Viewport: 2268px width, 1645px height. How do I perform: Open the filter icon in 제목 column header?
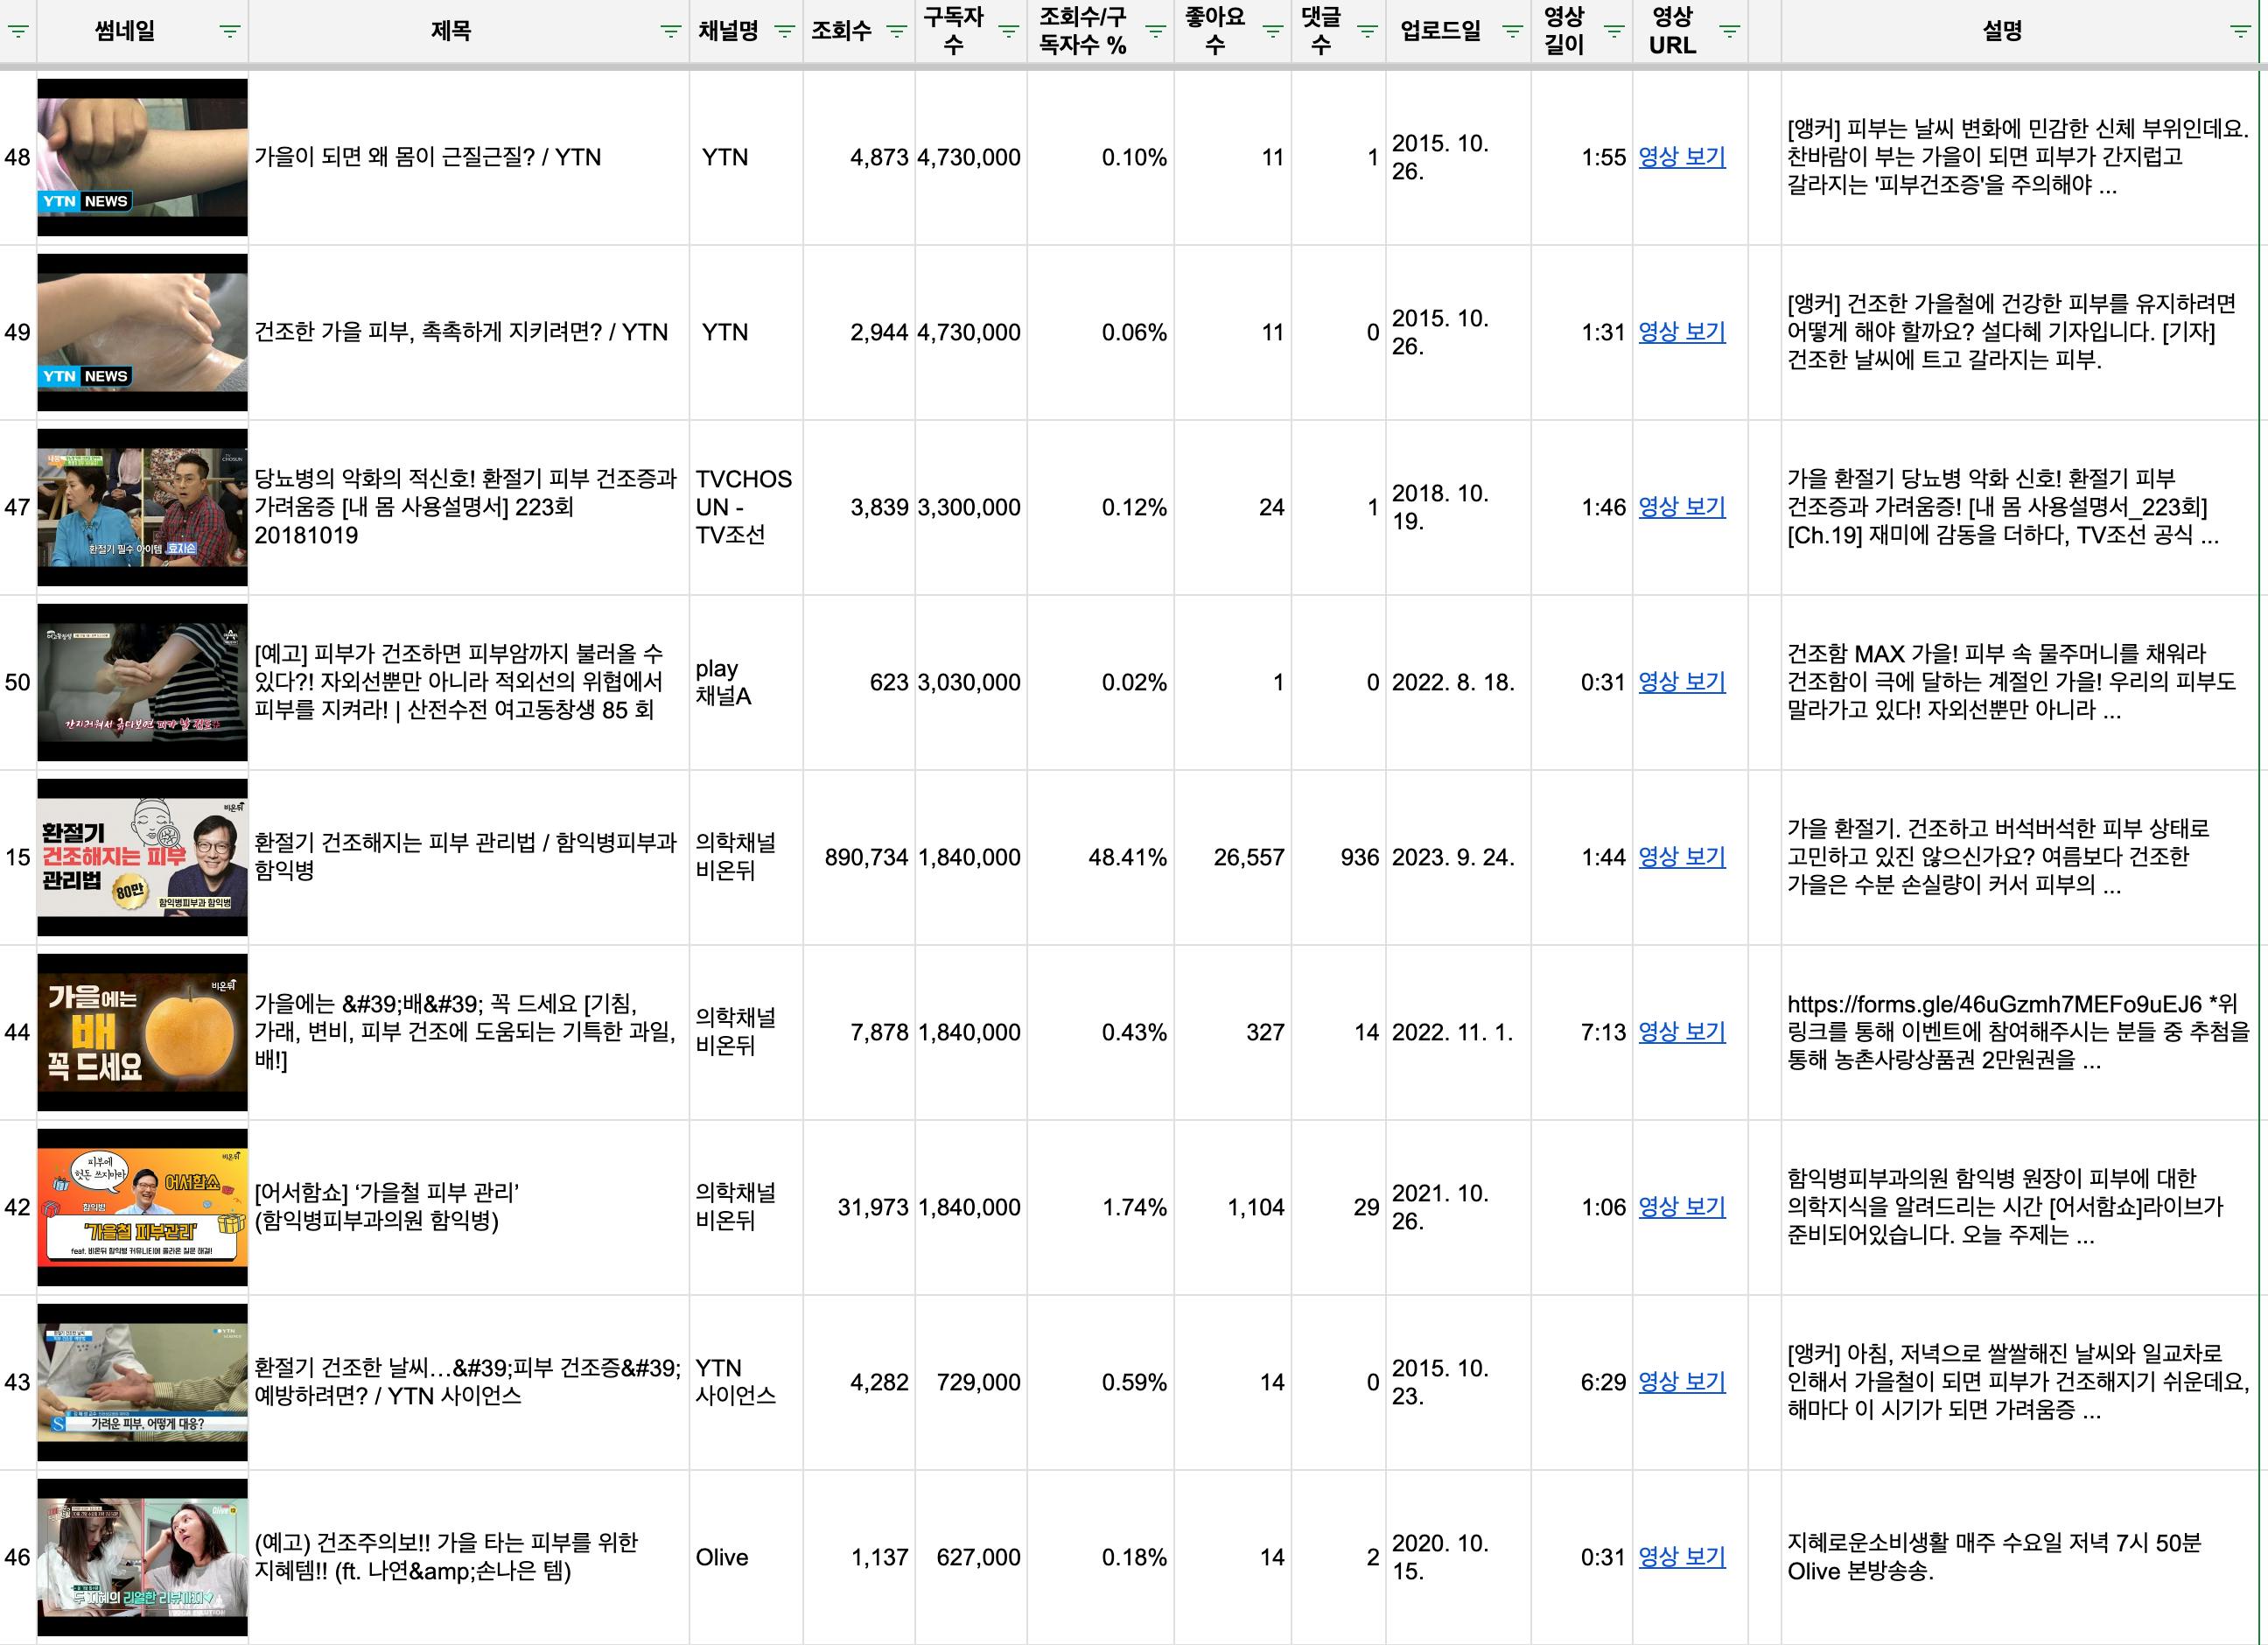coord(670,31)
